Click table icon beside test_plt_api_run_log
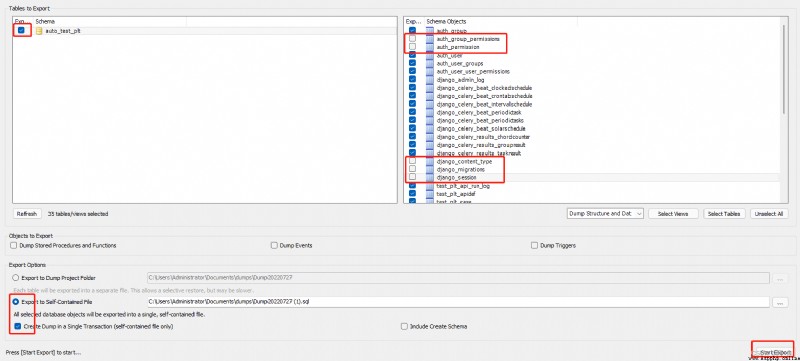800x361 pixels. coord(430,186)
